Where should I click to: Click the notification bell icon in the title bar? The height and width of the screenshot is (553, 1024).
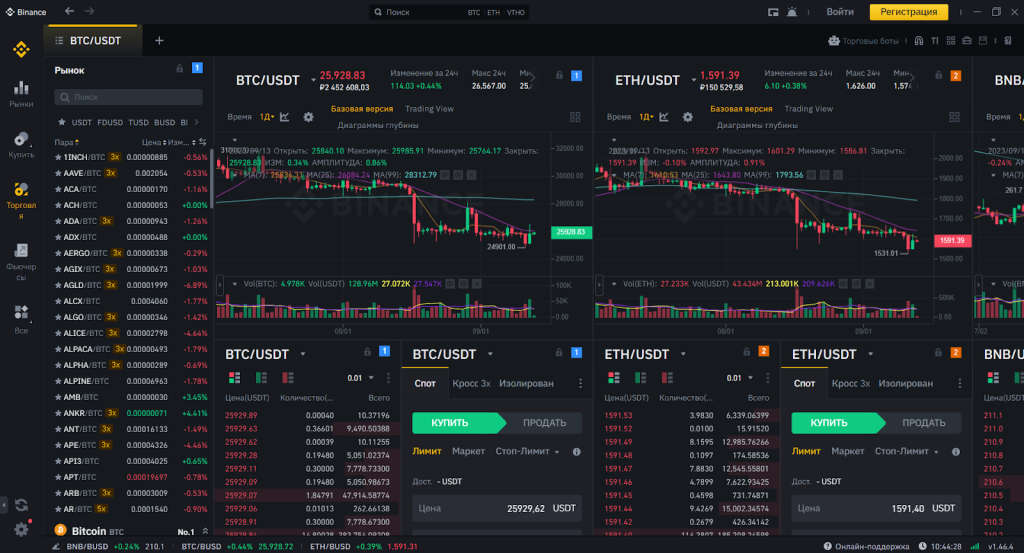pos(792,12)
